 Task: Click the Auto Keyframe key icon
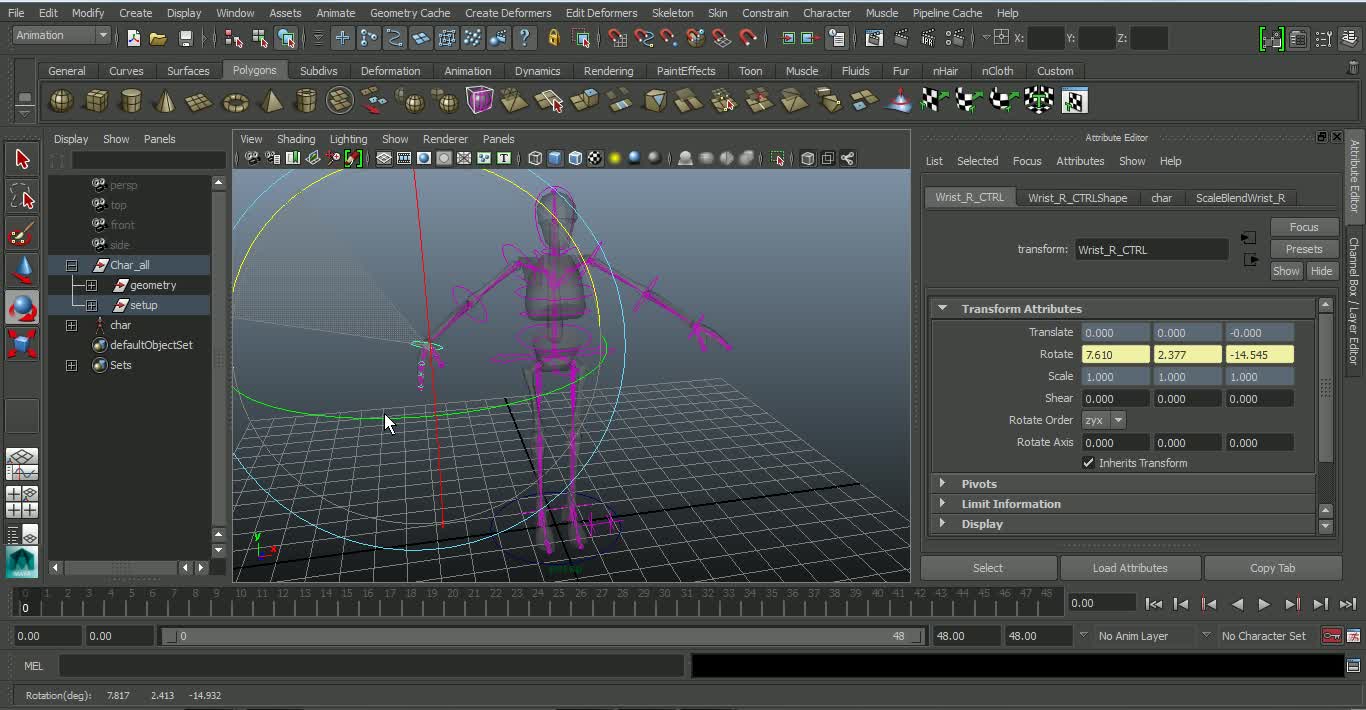1331,636
